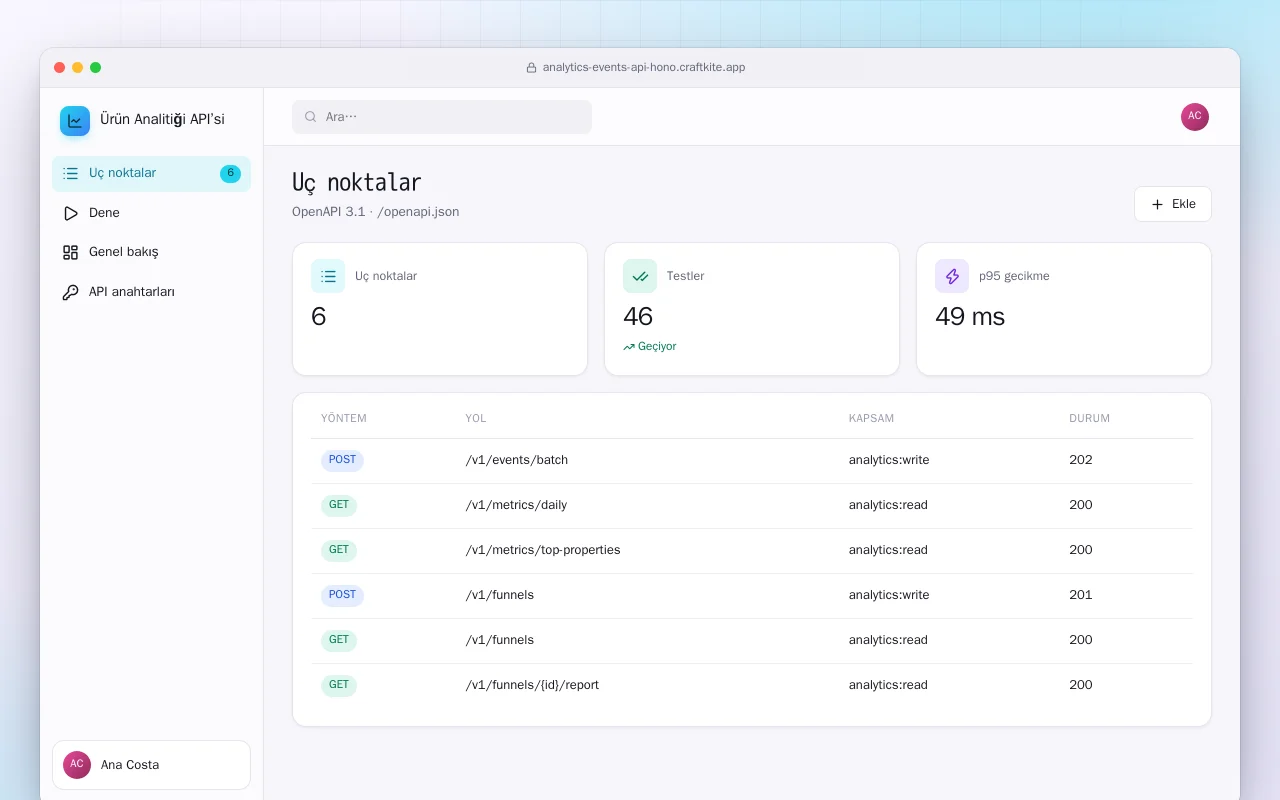
Task: Click analytics:write in /v1/events/batch row
Action: [889, 460]
